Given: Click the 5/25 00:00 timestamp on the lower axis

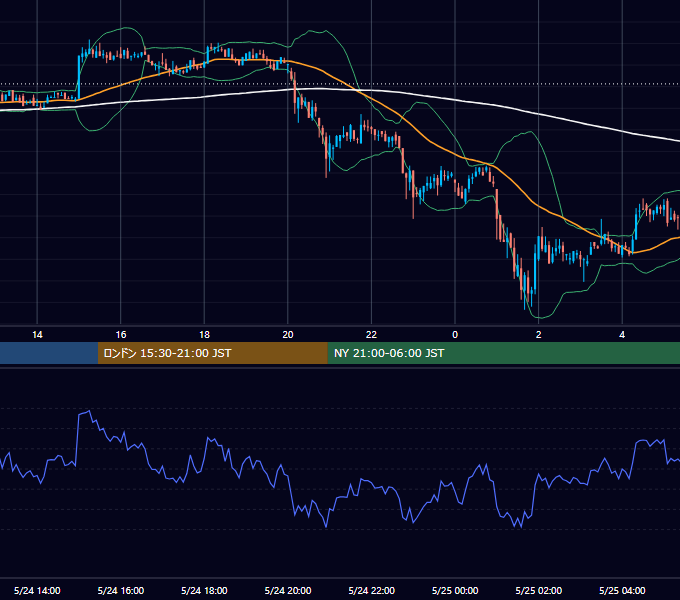Looking at the screenshot, I should pyautogui.click(x=455, y=590).
